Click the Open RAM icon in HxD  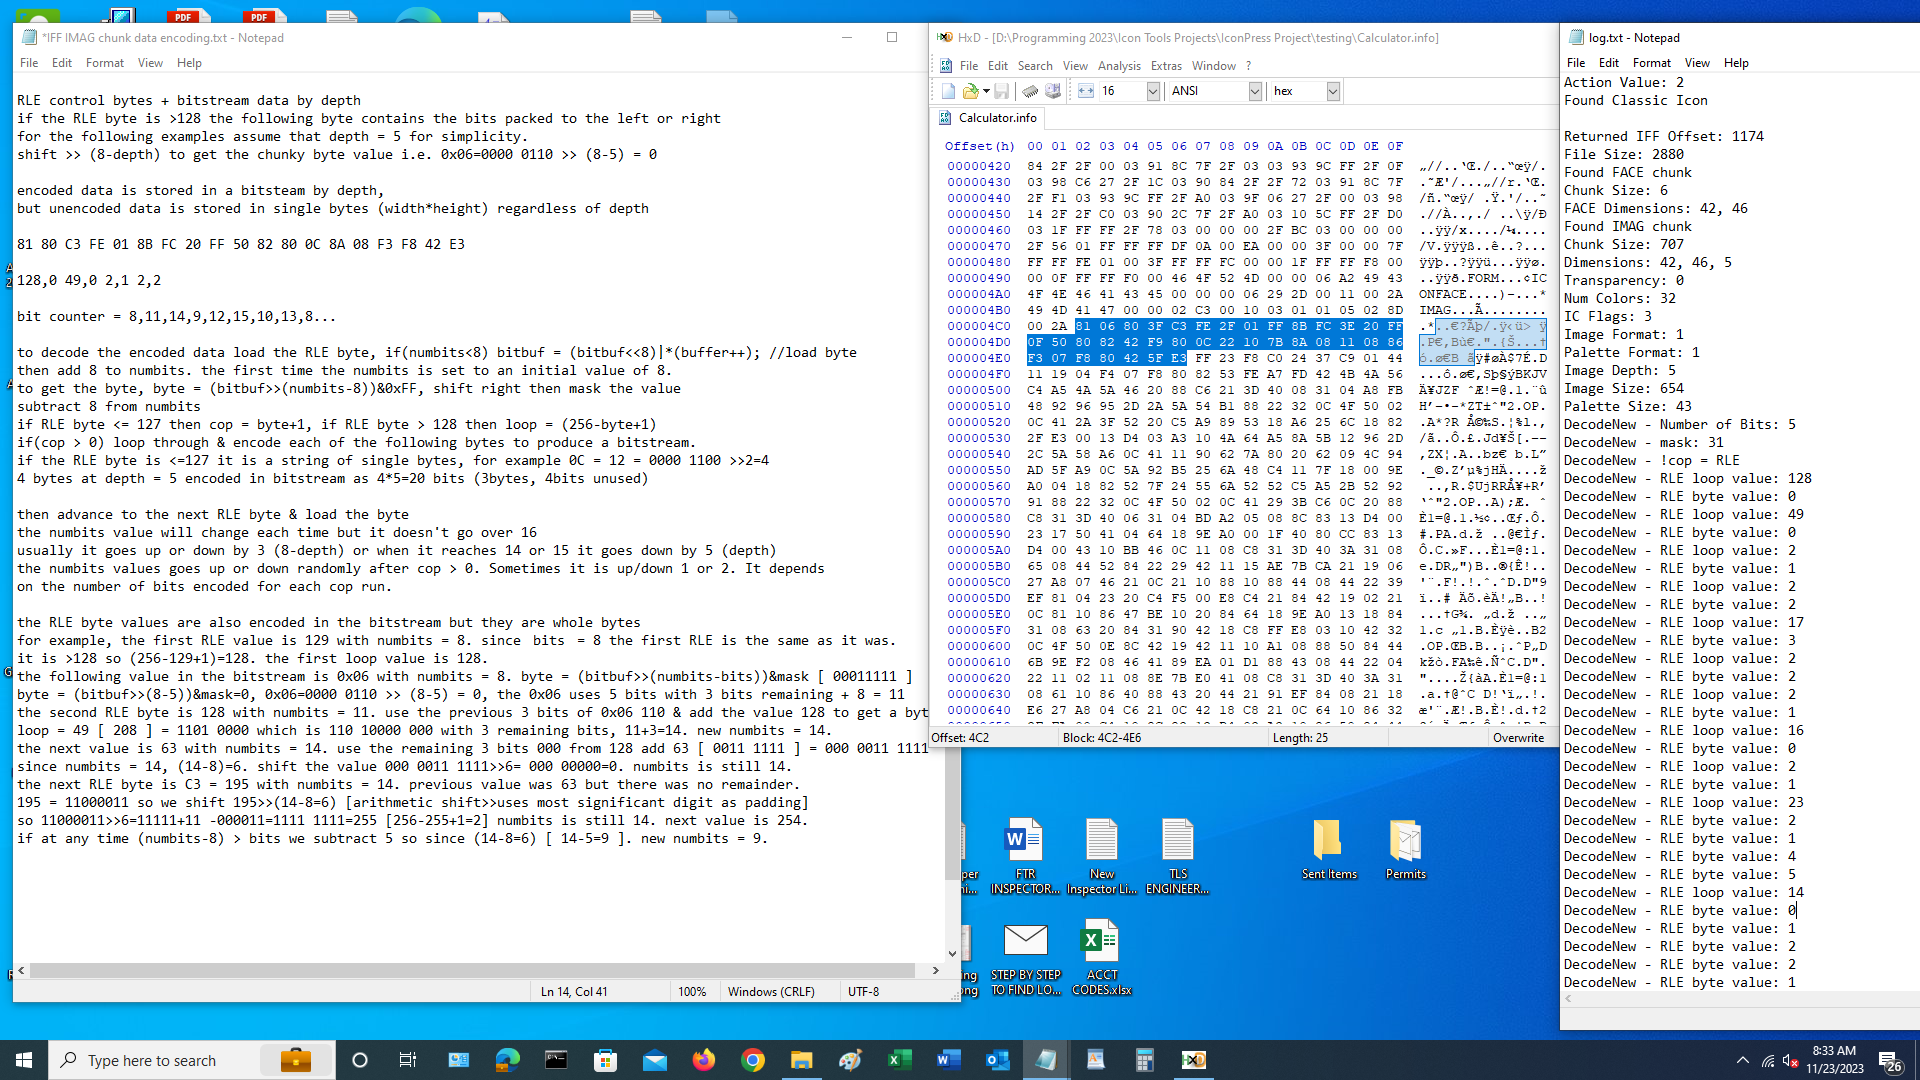click(x=1030, y=91)
